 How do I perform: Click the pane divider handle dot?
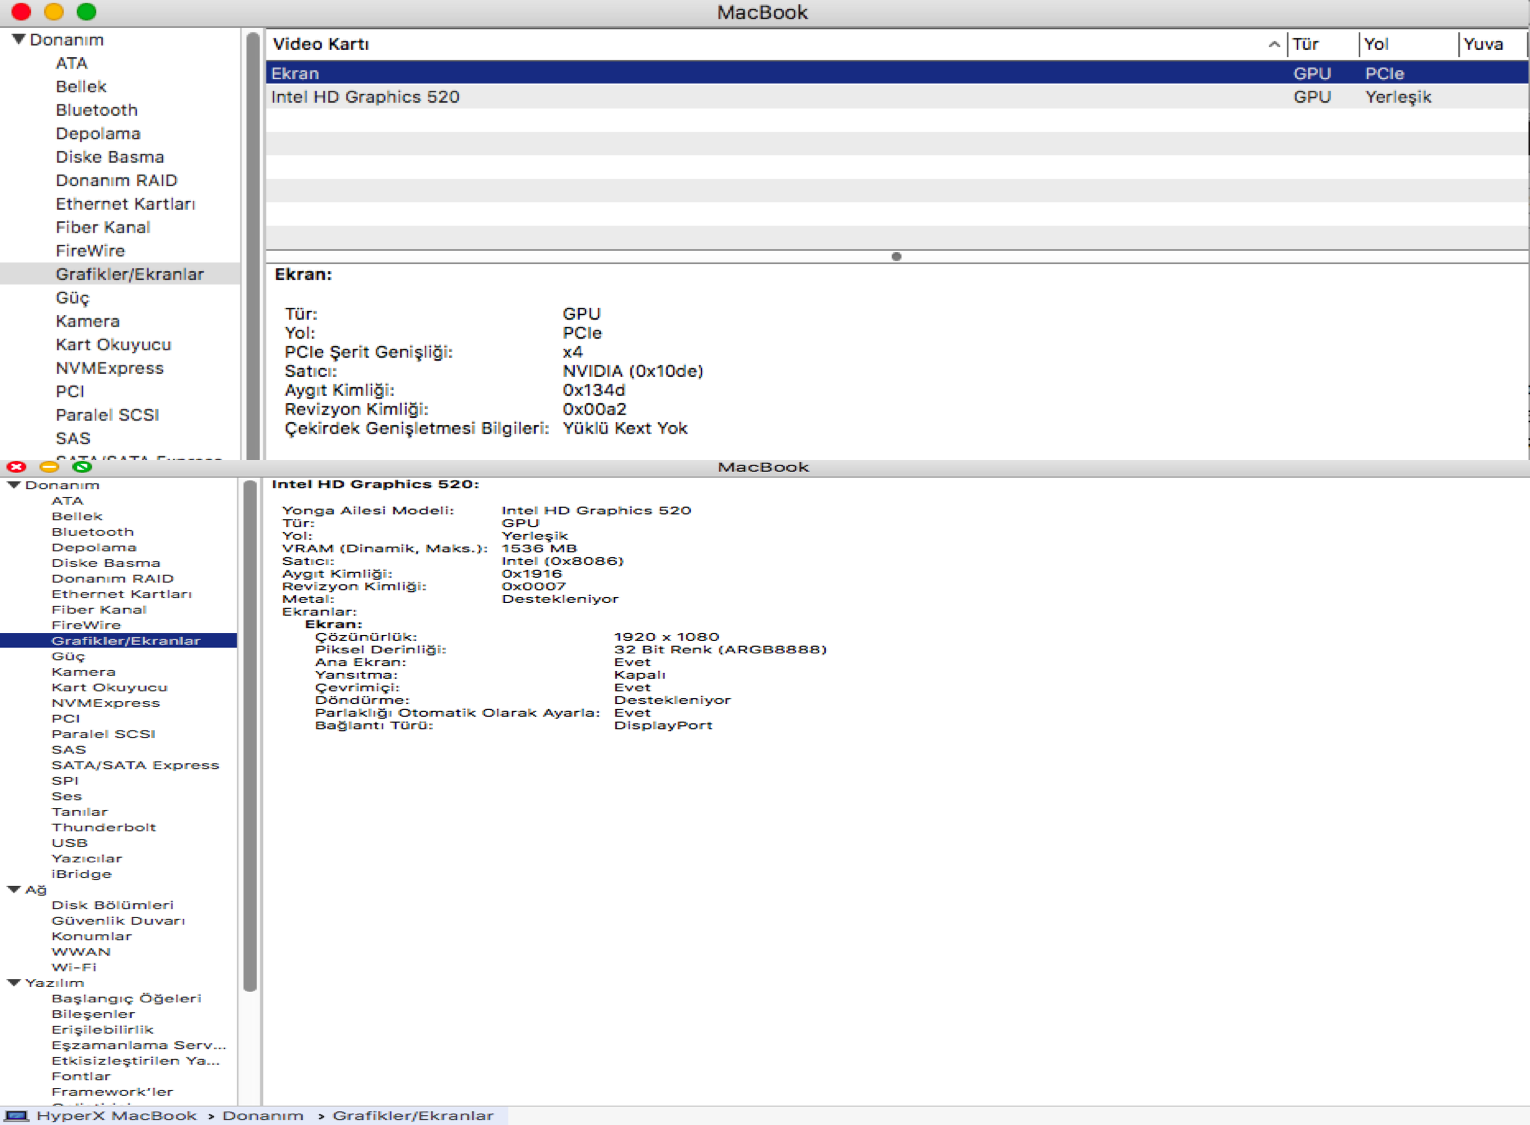[x=896, y=256]
